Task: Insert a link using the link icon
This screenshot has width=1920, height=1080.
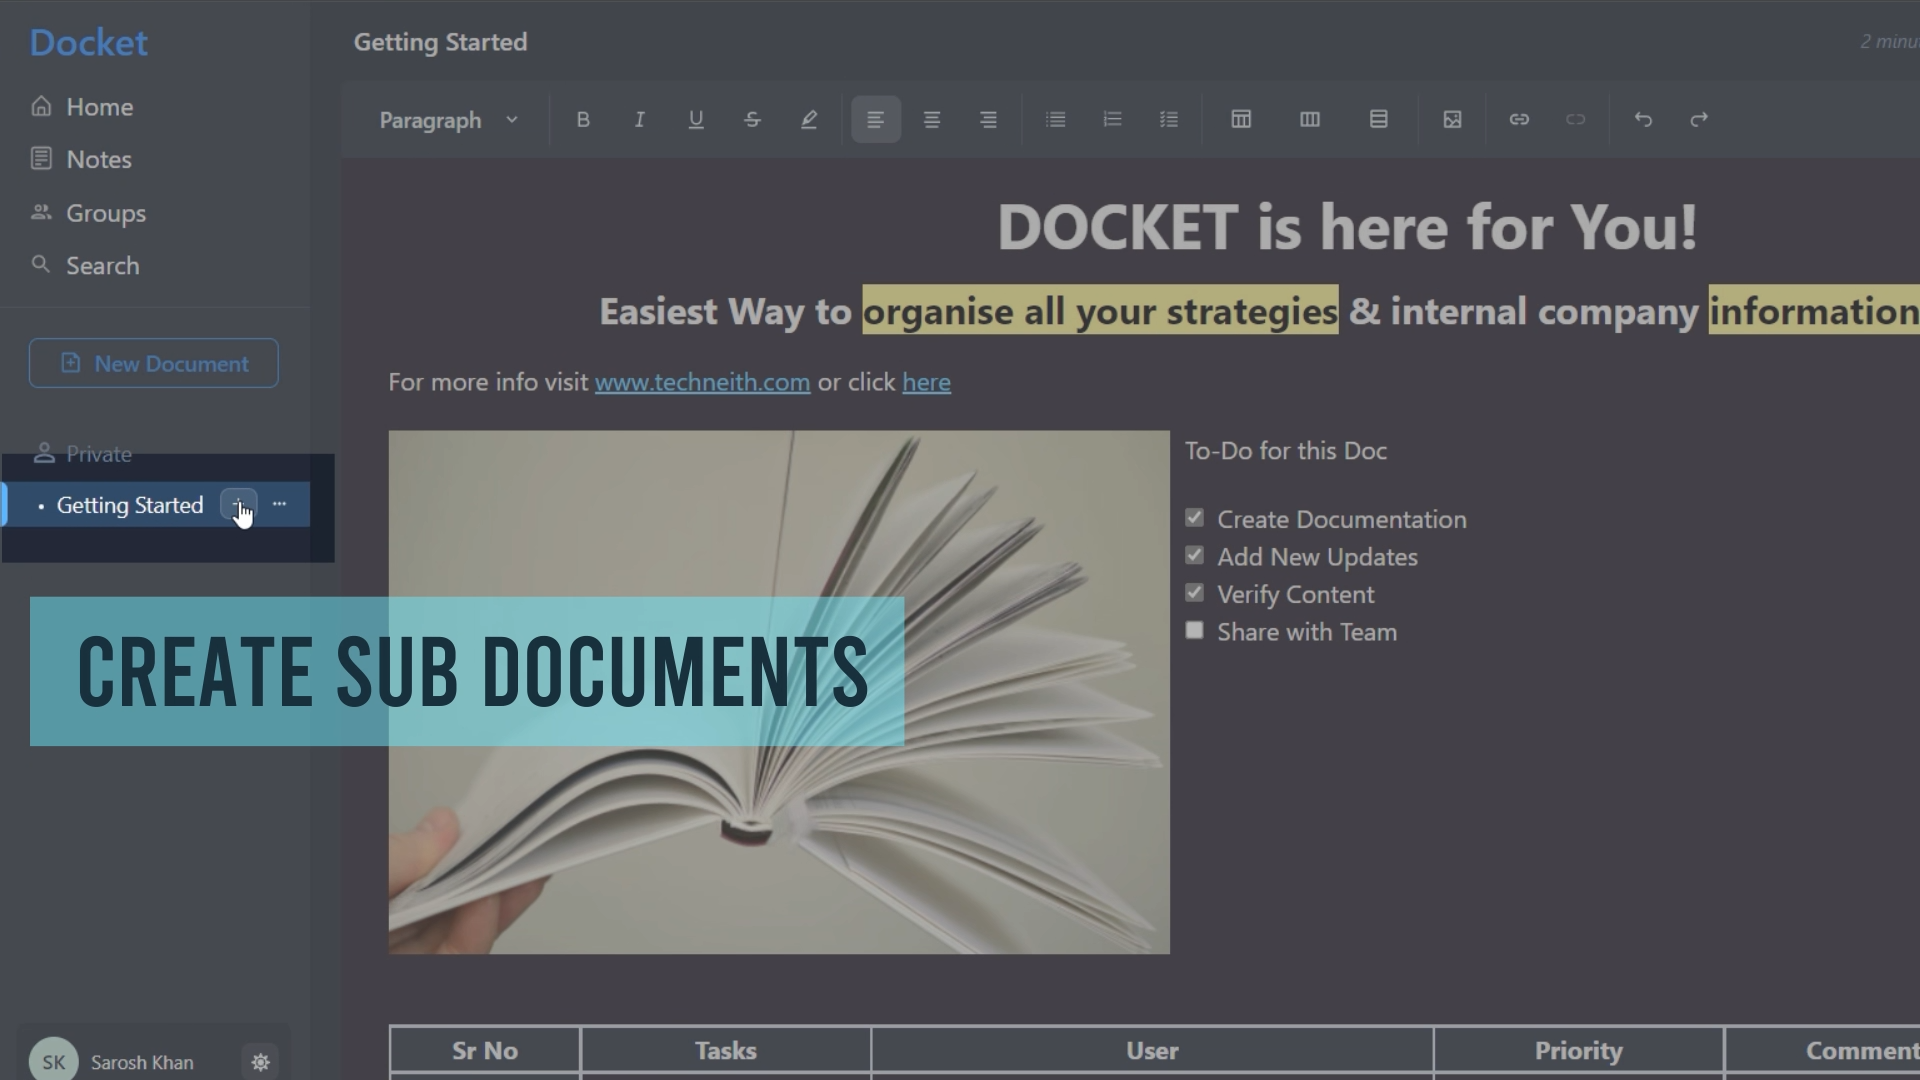Action: point(1519,120)
